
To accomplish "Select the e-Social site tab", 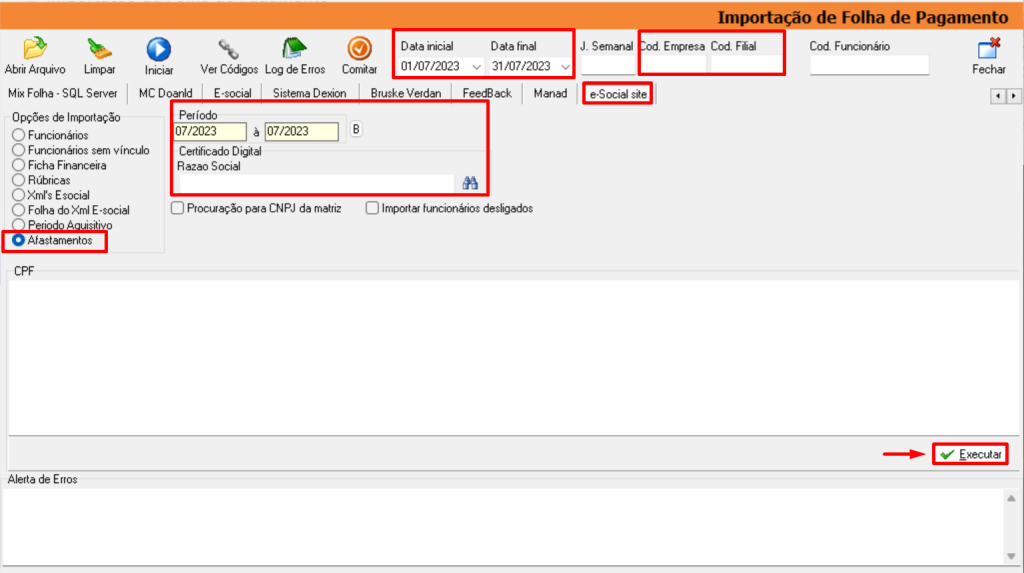I will [x=618, y=94].
